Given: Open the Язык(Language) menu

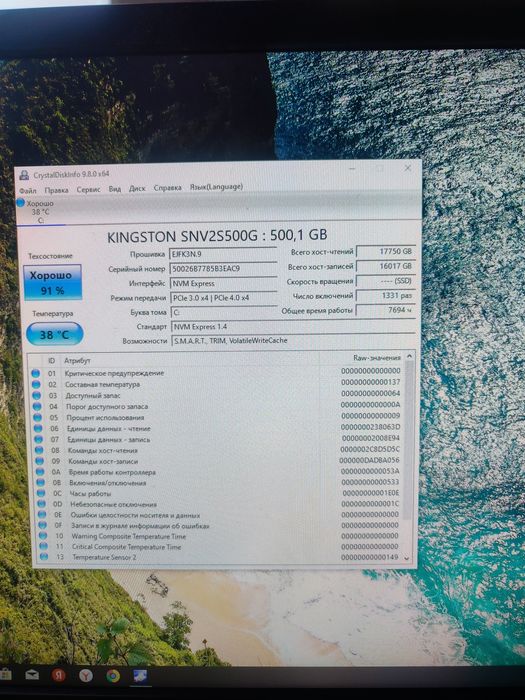Looking at the screenshot, I should point(217,187).
